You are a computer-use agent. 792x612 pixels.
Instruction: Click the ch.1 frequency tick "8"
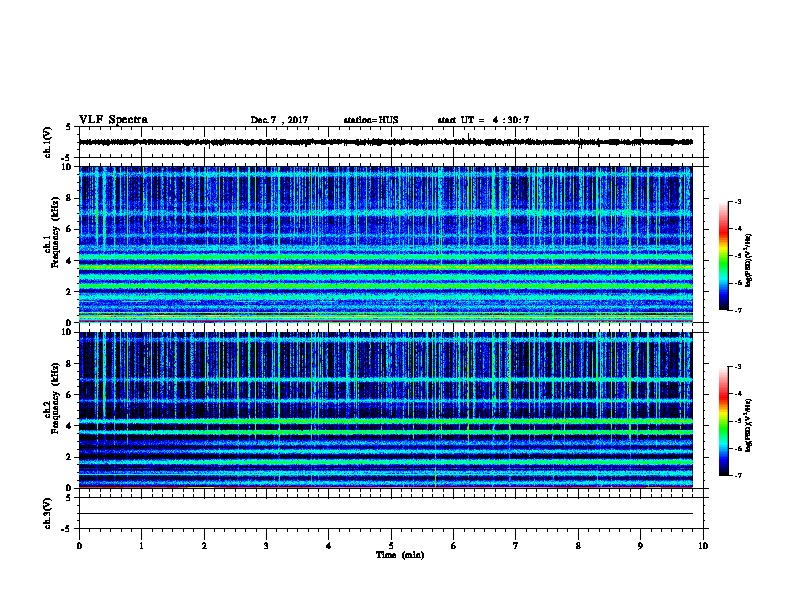coord(69,198)
